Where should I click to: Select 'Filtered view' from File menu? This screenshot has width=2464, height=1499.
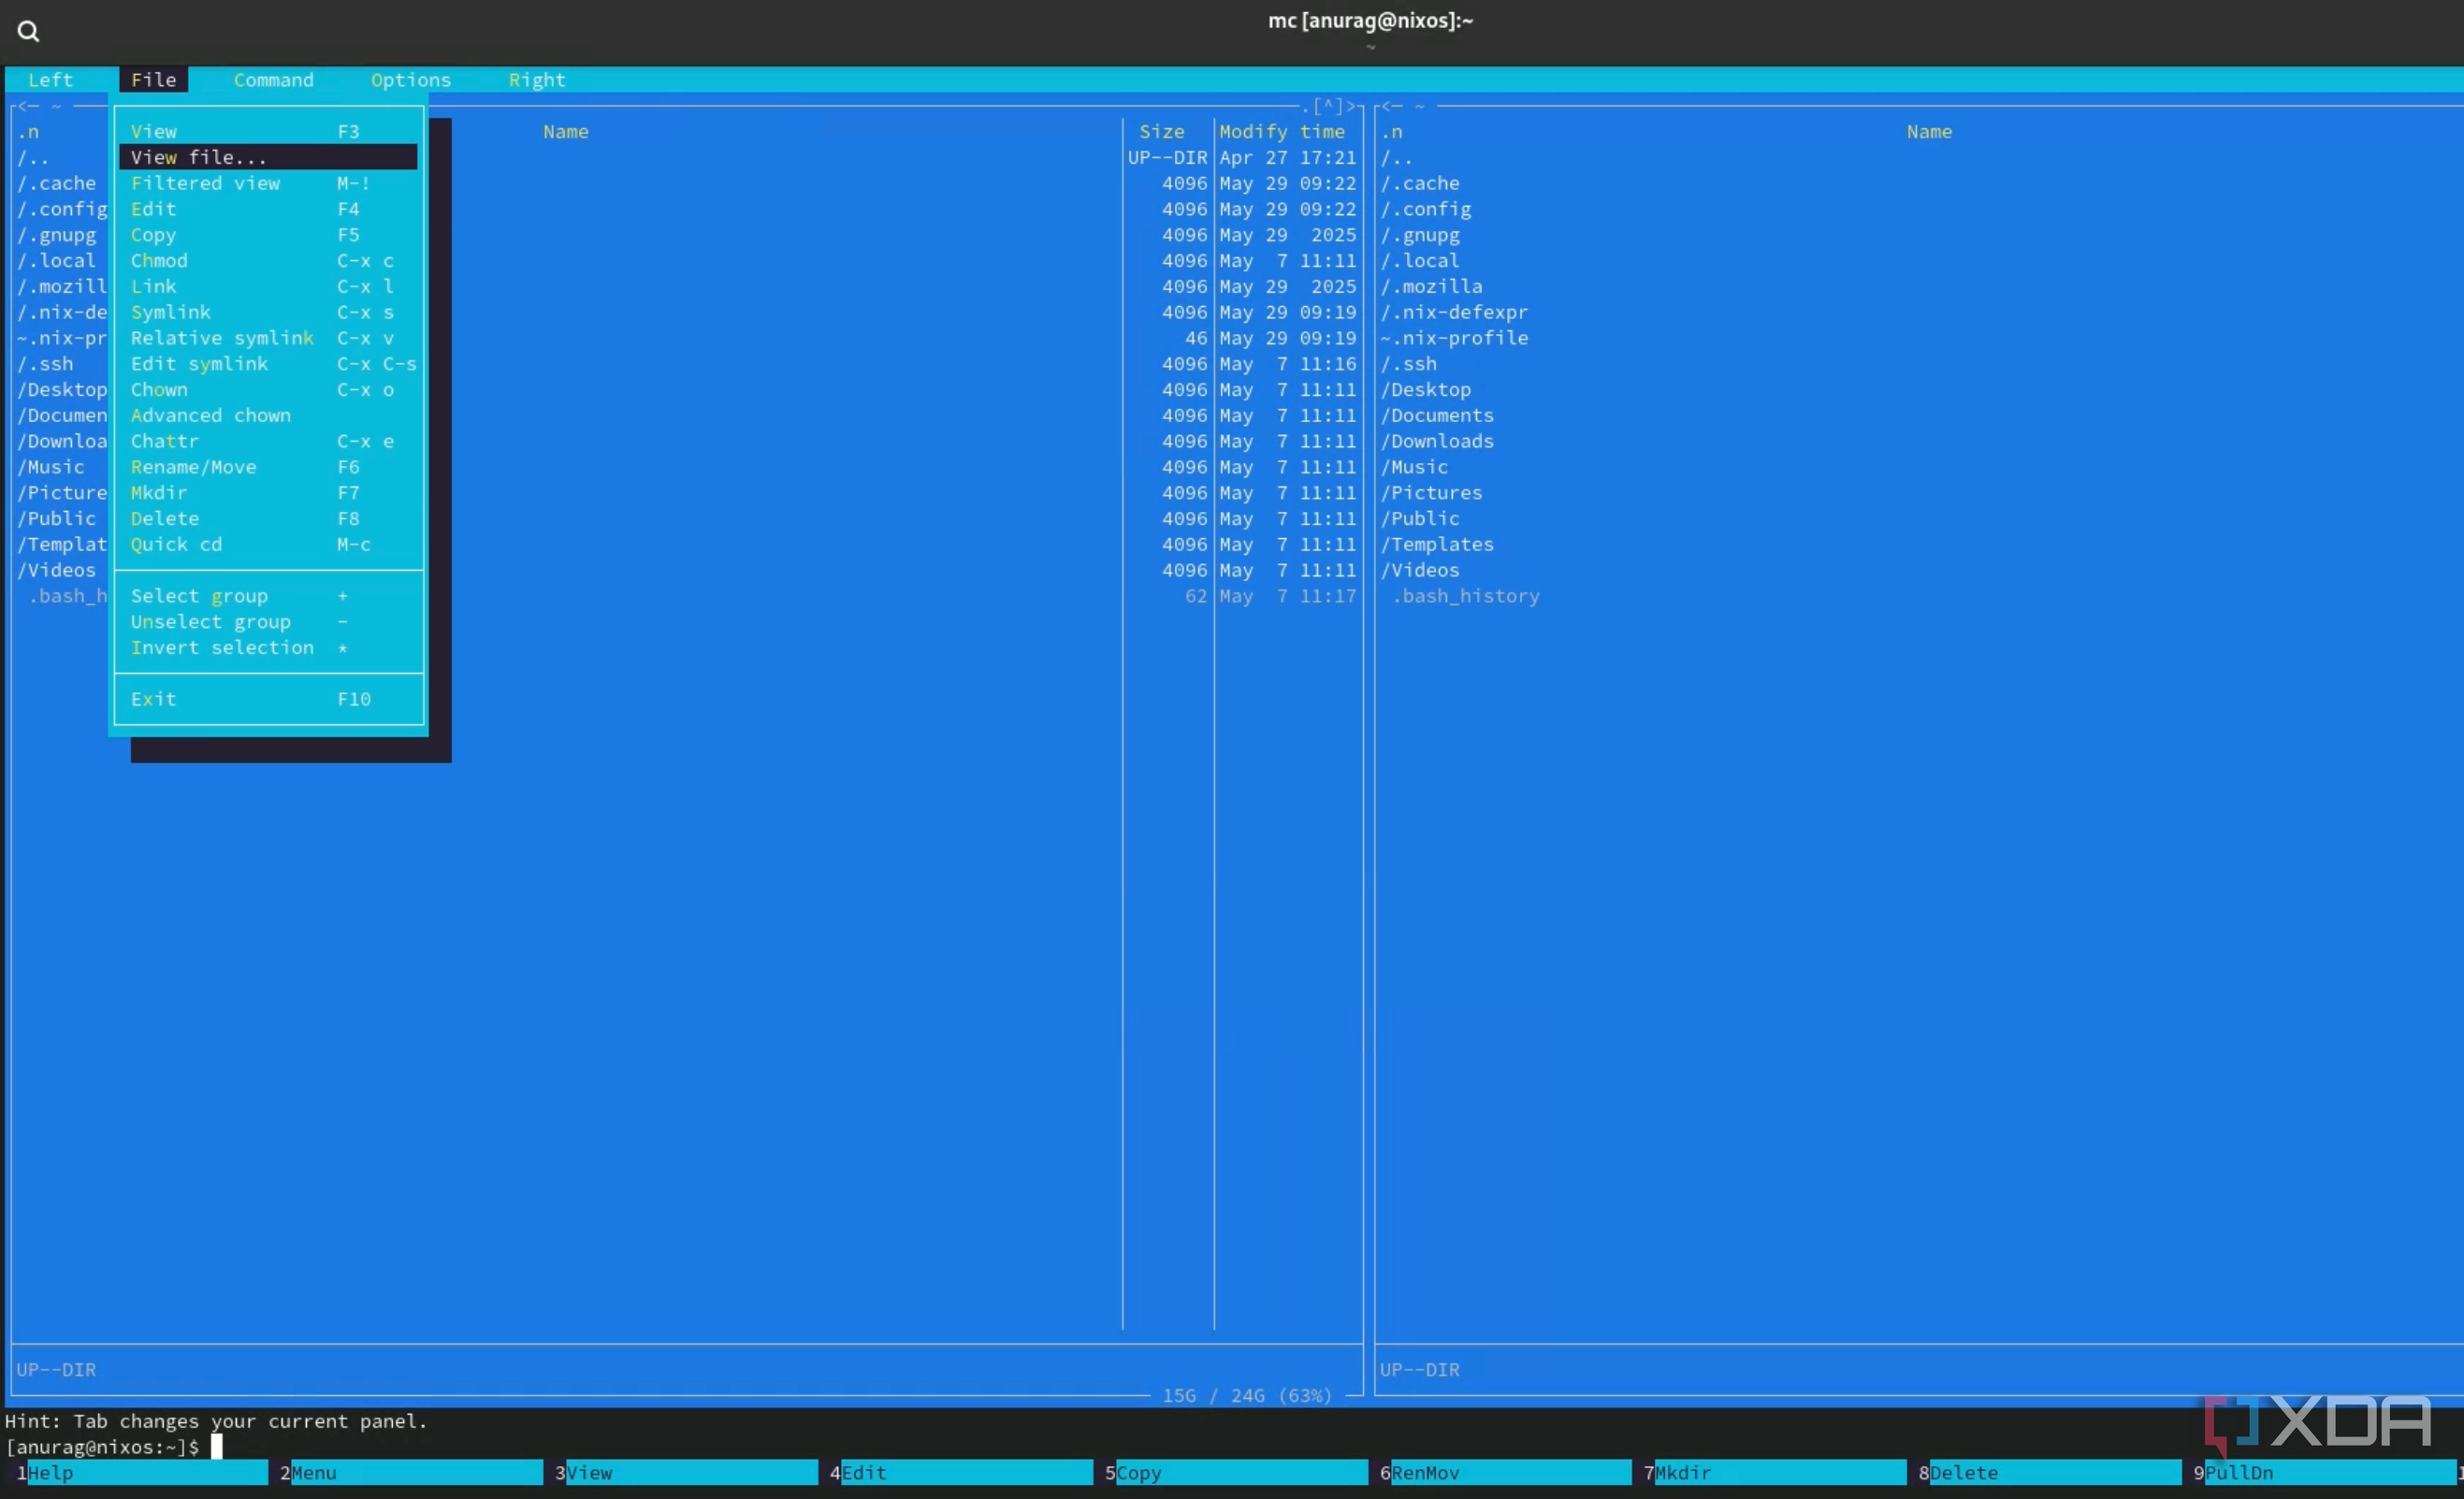205,183
